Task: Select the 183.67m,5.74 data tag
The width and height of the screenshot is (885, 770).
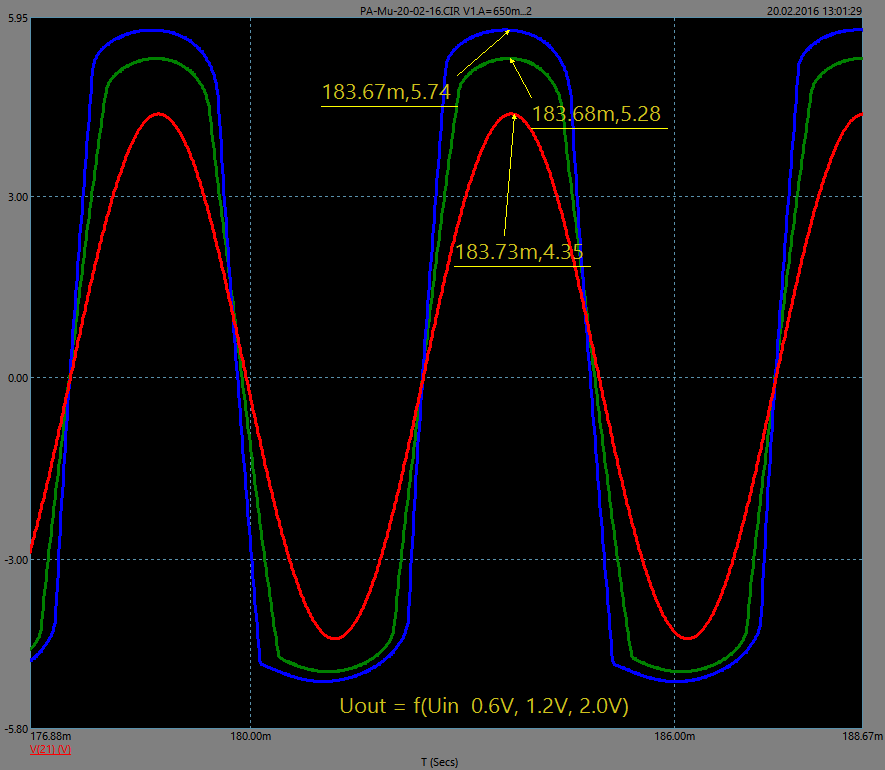Action: pyautogui.click(x=388, y=93)
